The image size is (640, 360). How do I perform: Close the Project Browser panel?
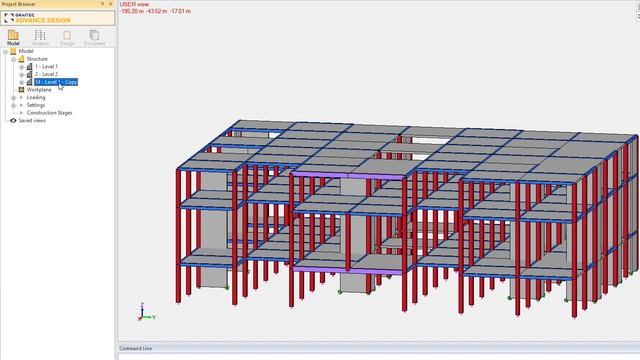click(110, 4)
